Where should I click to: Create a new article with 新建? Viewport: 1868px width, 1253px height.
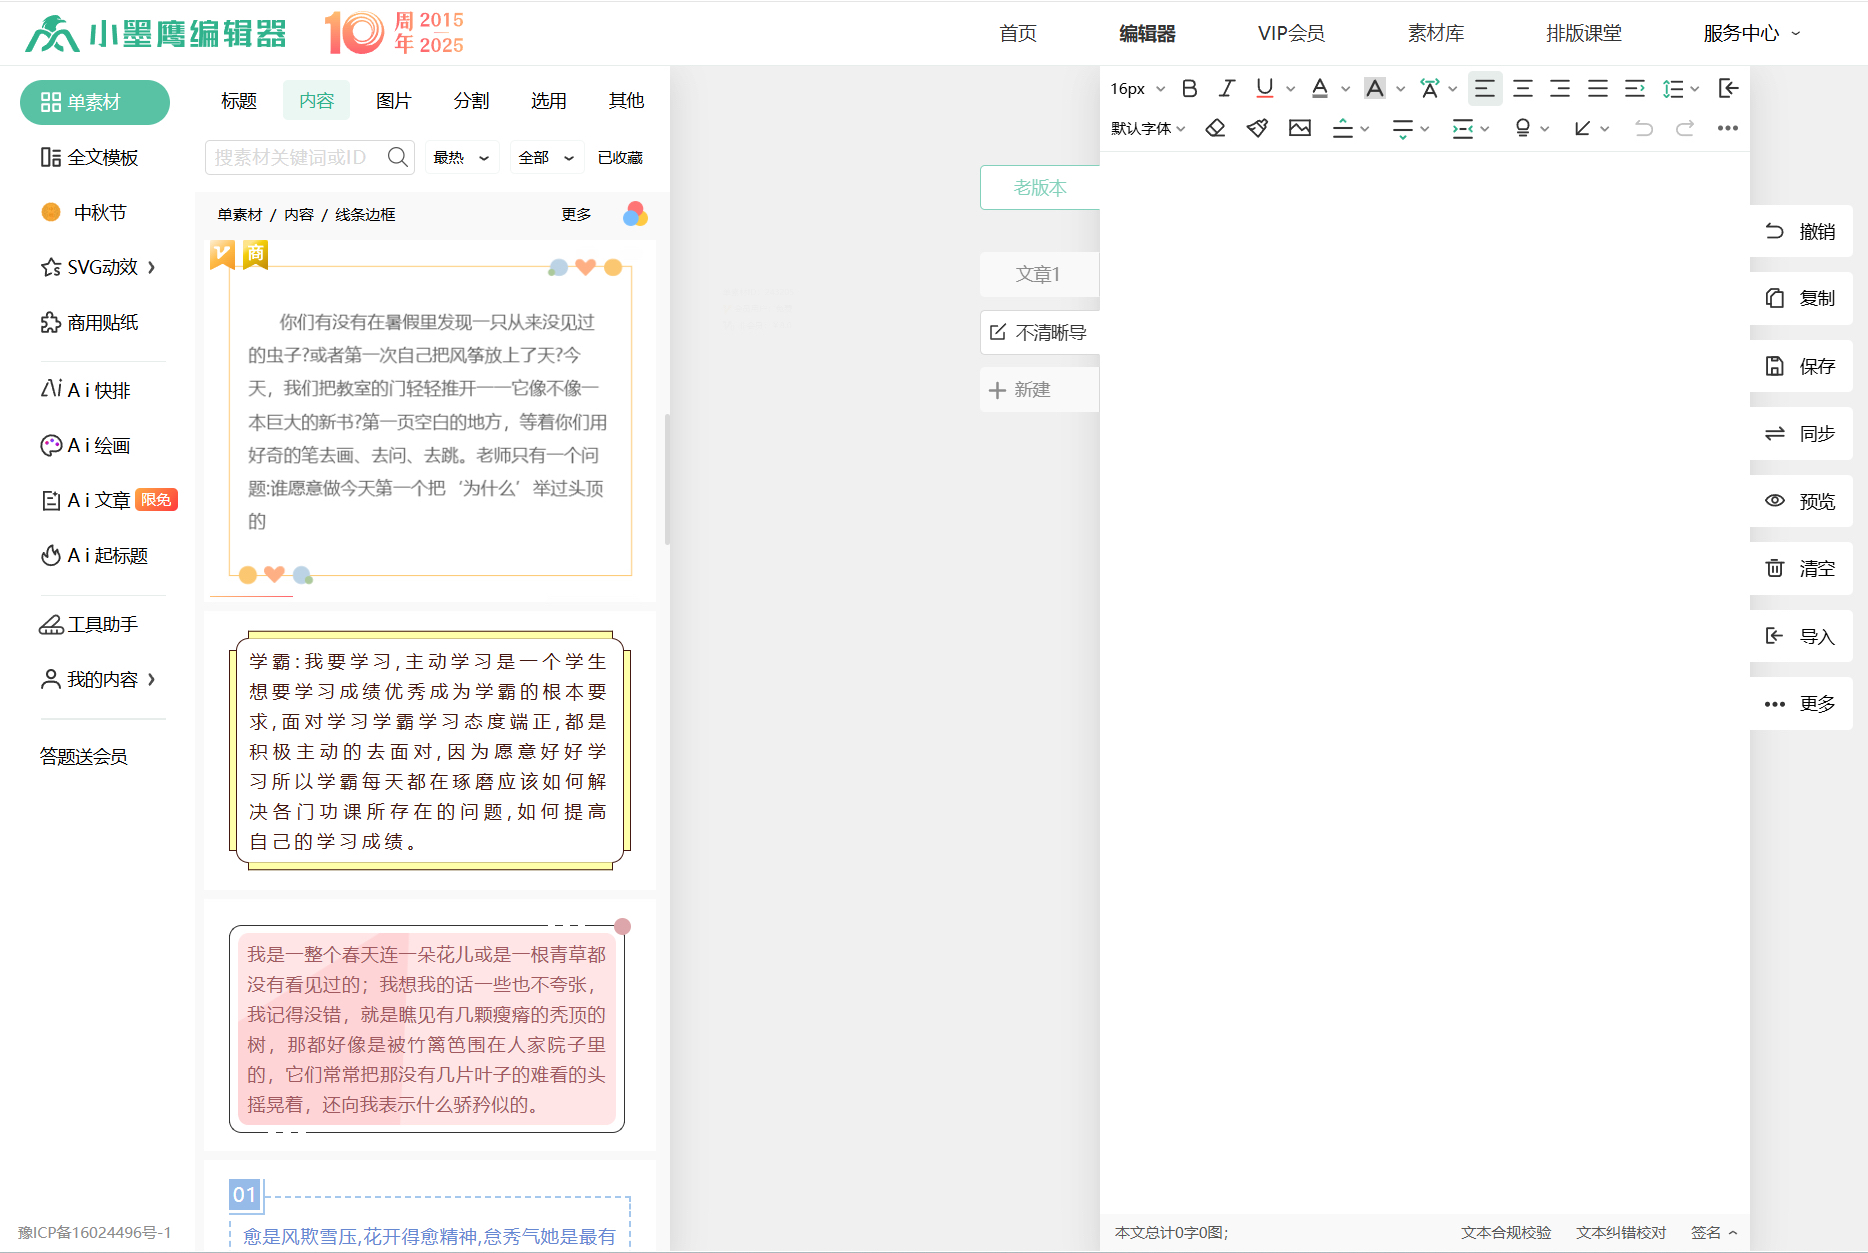click(1029, 389)
